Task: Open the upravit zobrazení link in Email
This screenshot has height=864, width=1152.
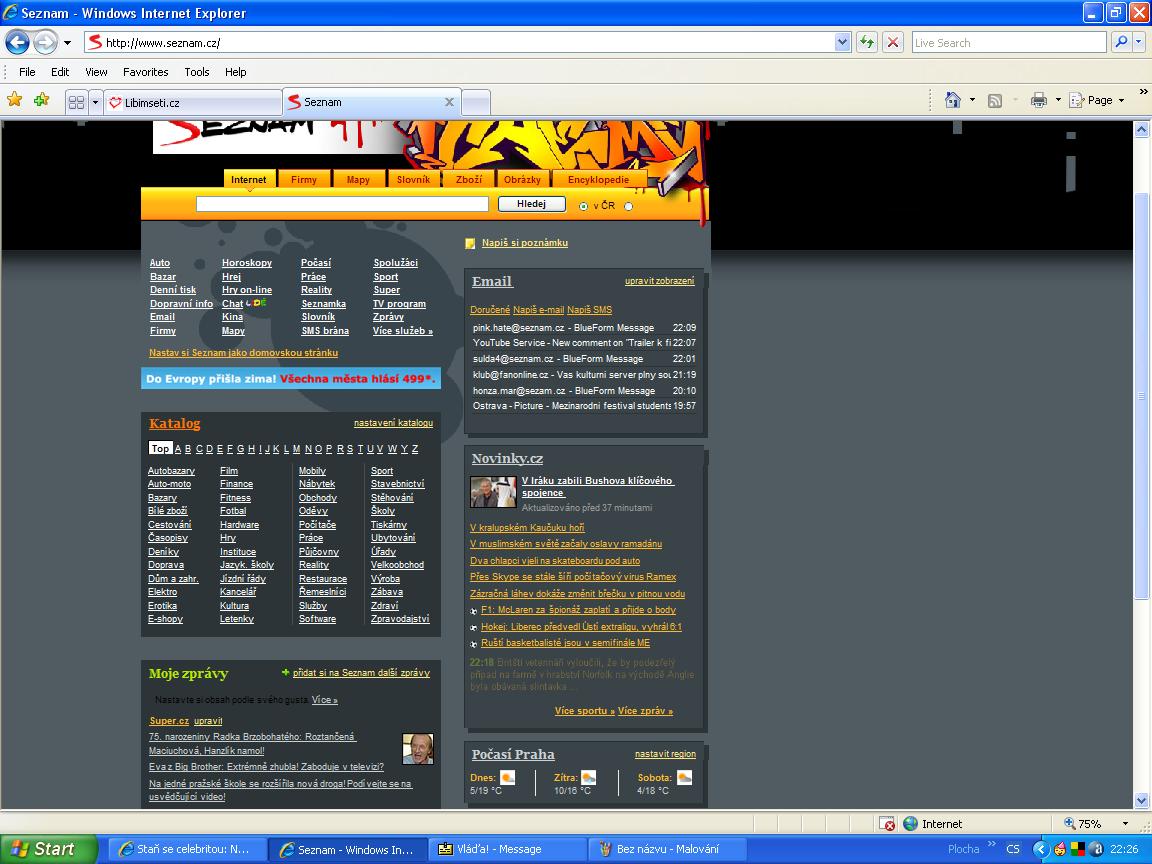Action: coord(659,281)
